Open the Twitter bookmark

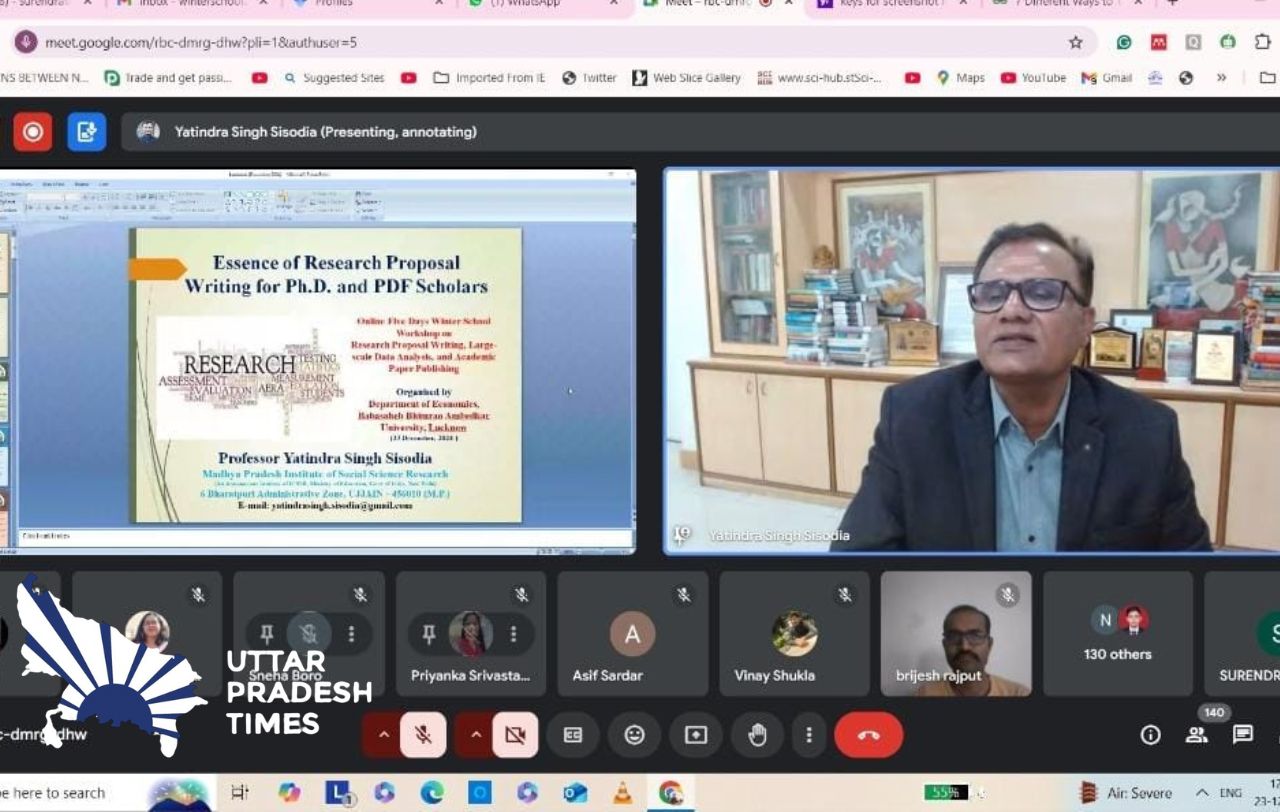pyautogui.click(x=590, y=78)
